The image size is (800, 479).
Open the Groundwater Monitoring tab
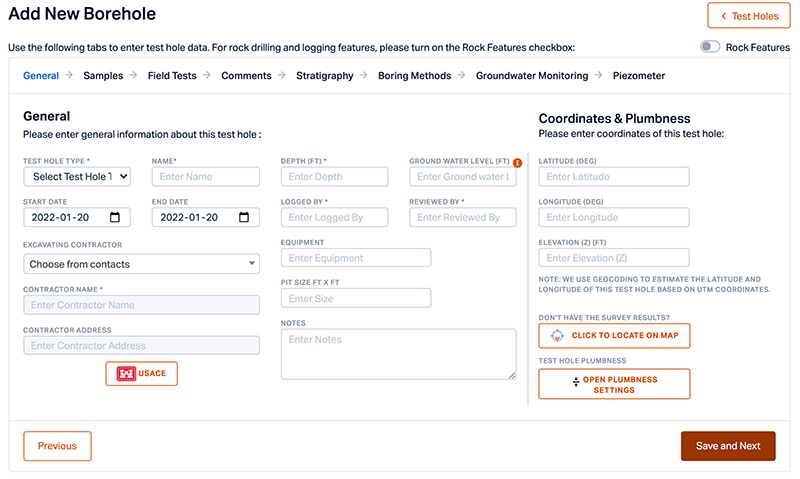click(x=532, y=75)
